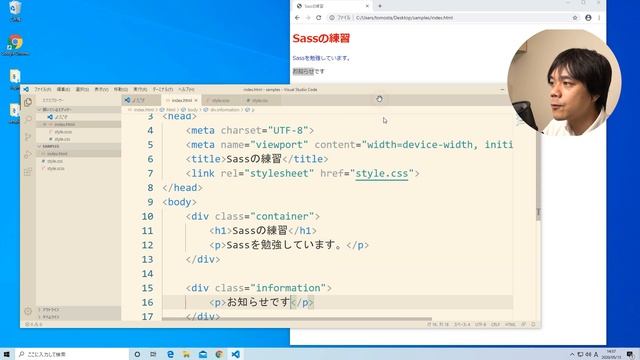
Task: Select the Google Chrome desktop shortcut
Action: 15,45
